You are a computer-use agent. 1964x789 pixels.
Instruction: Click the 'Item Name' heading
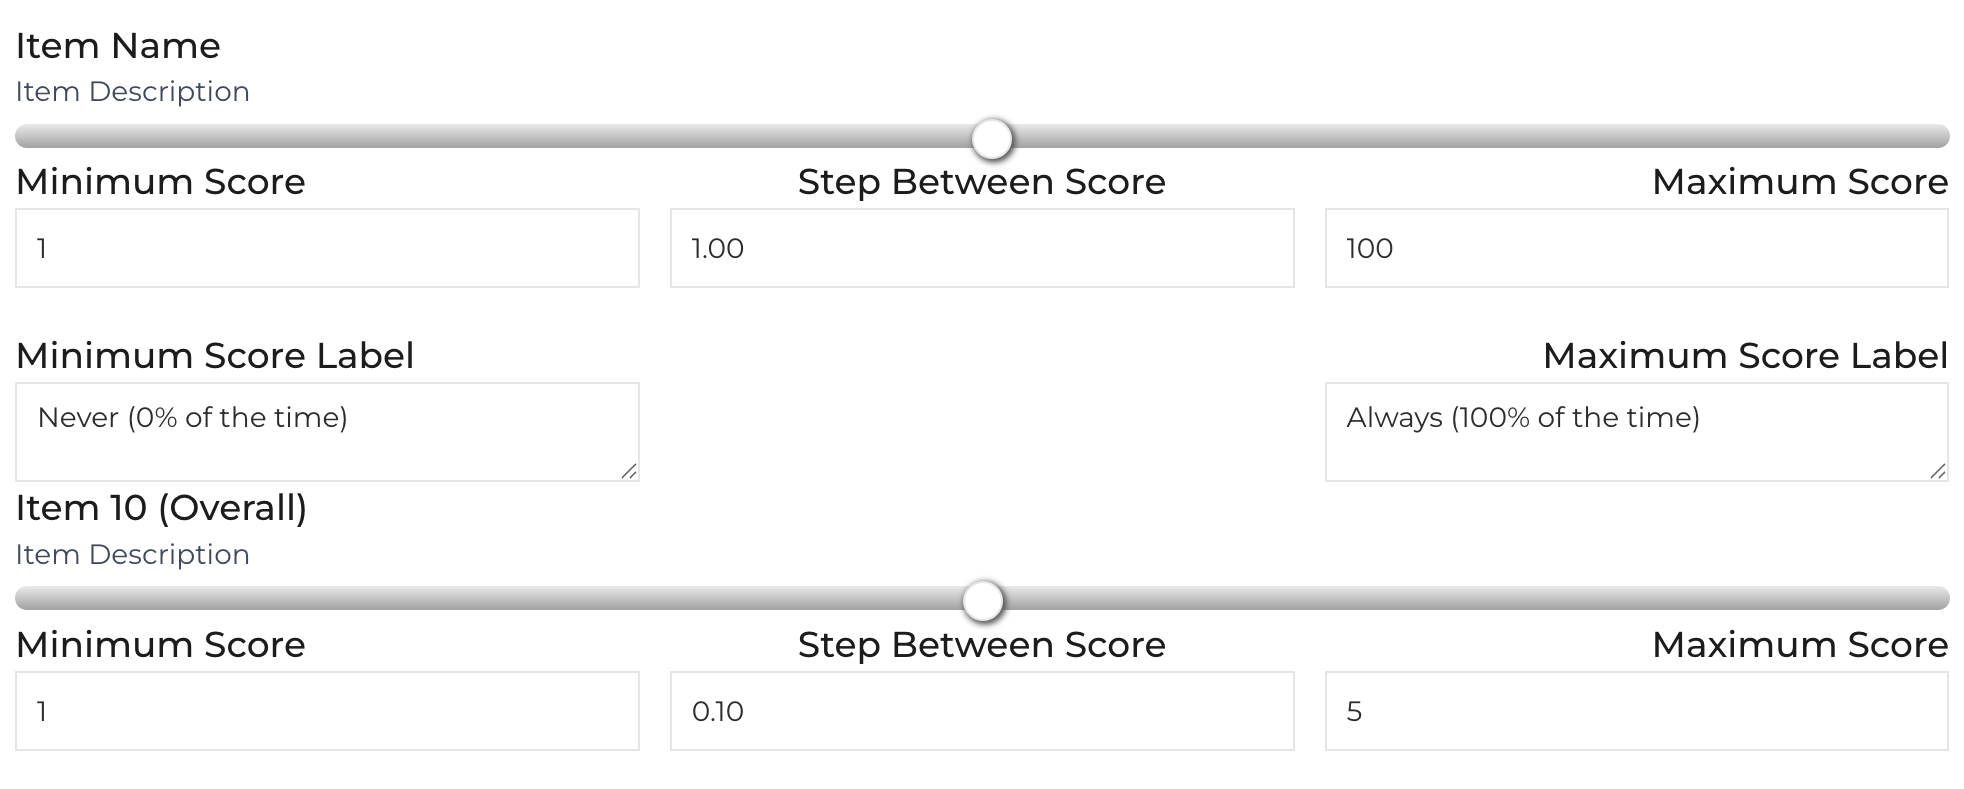click(x=118, y=46)
